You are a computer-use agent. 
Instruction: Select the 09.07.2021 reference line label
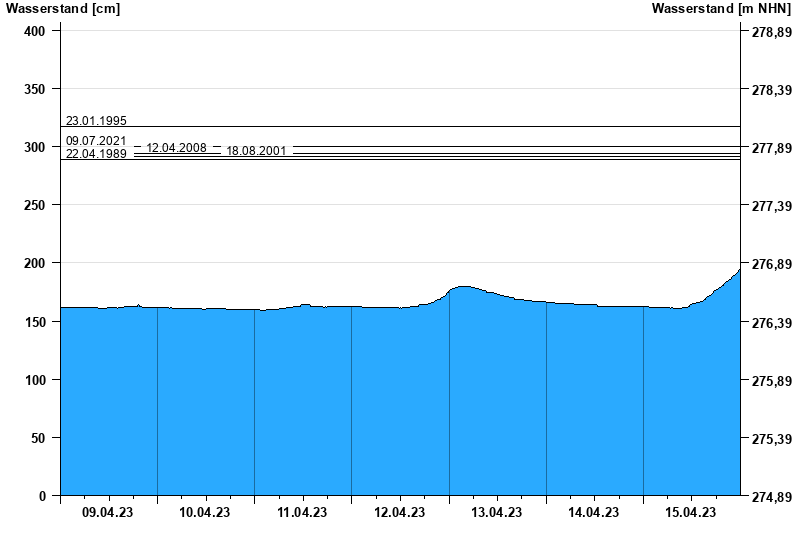pos(96,141)
